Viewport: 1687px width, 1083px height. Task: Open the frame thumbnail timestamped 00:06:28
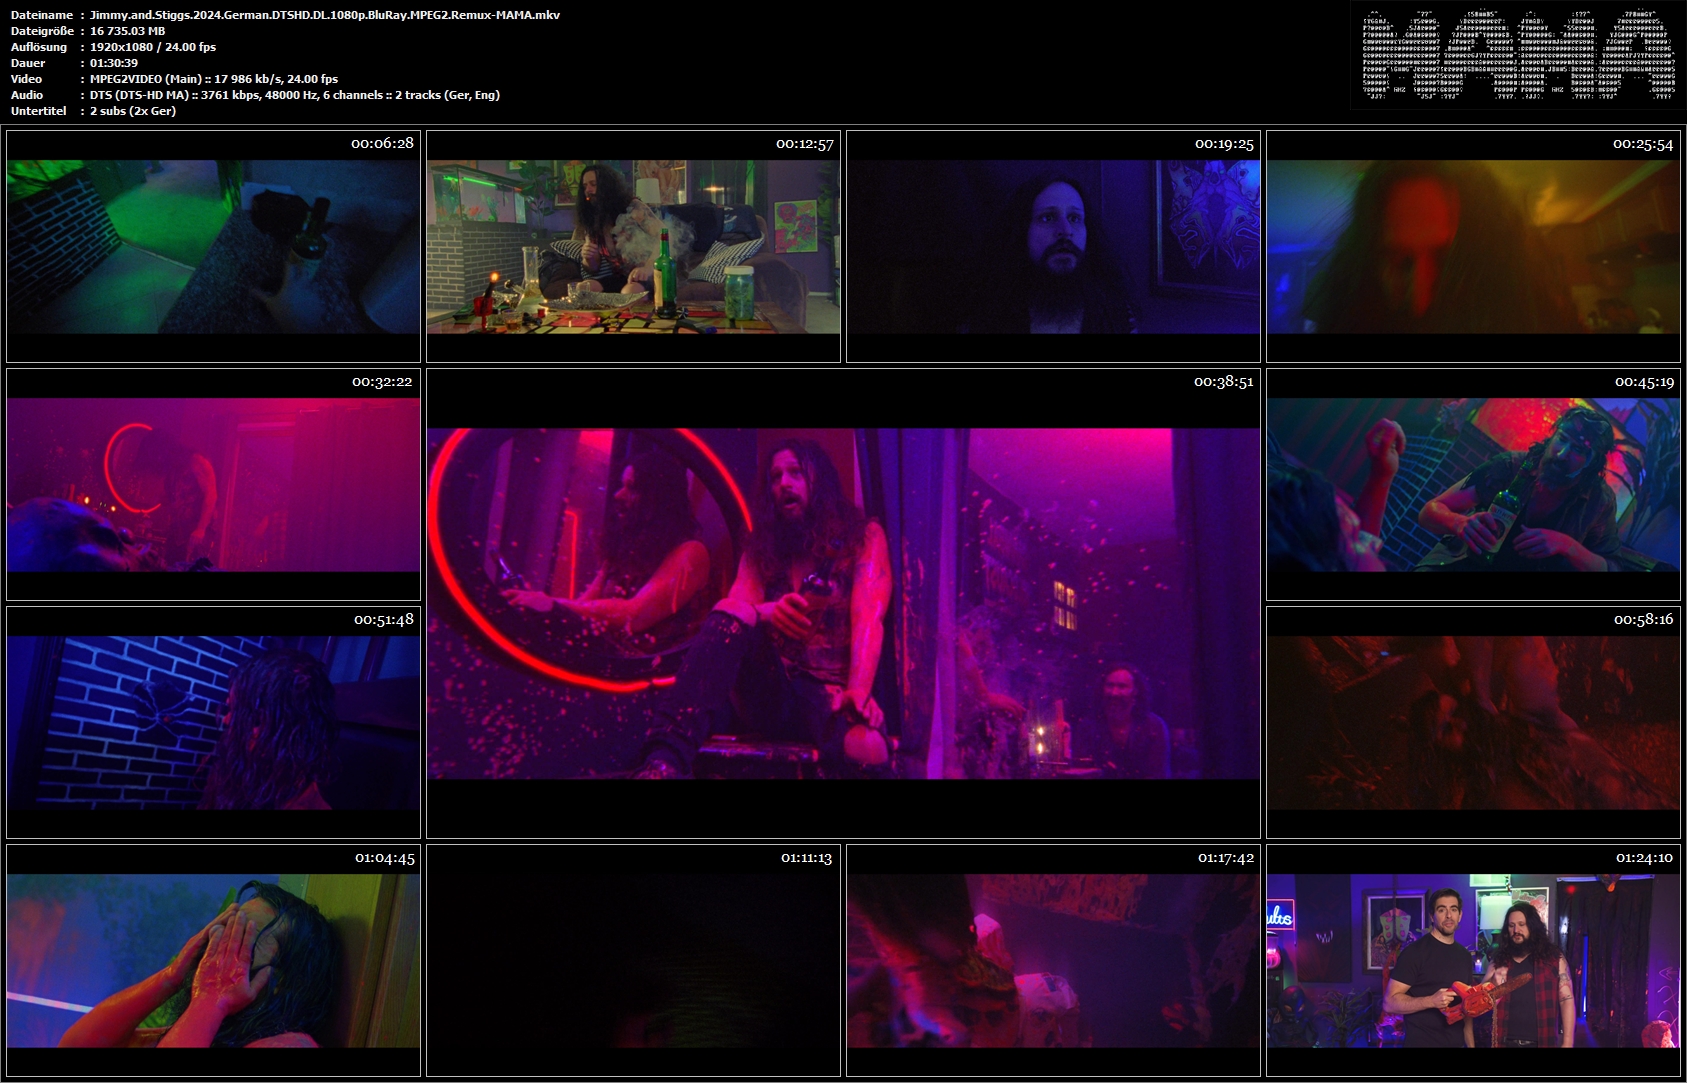tap(213, 246)
